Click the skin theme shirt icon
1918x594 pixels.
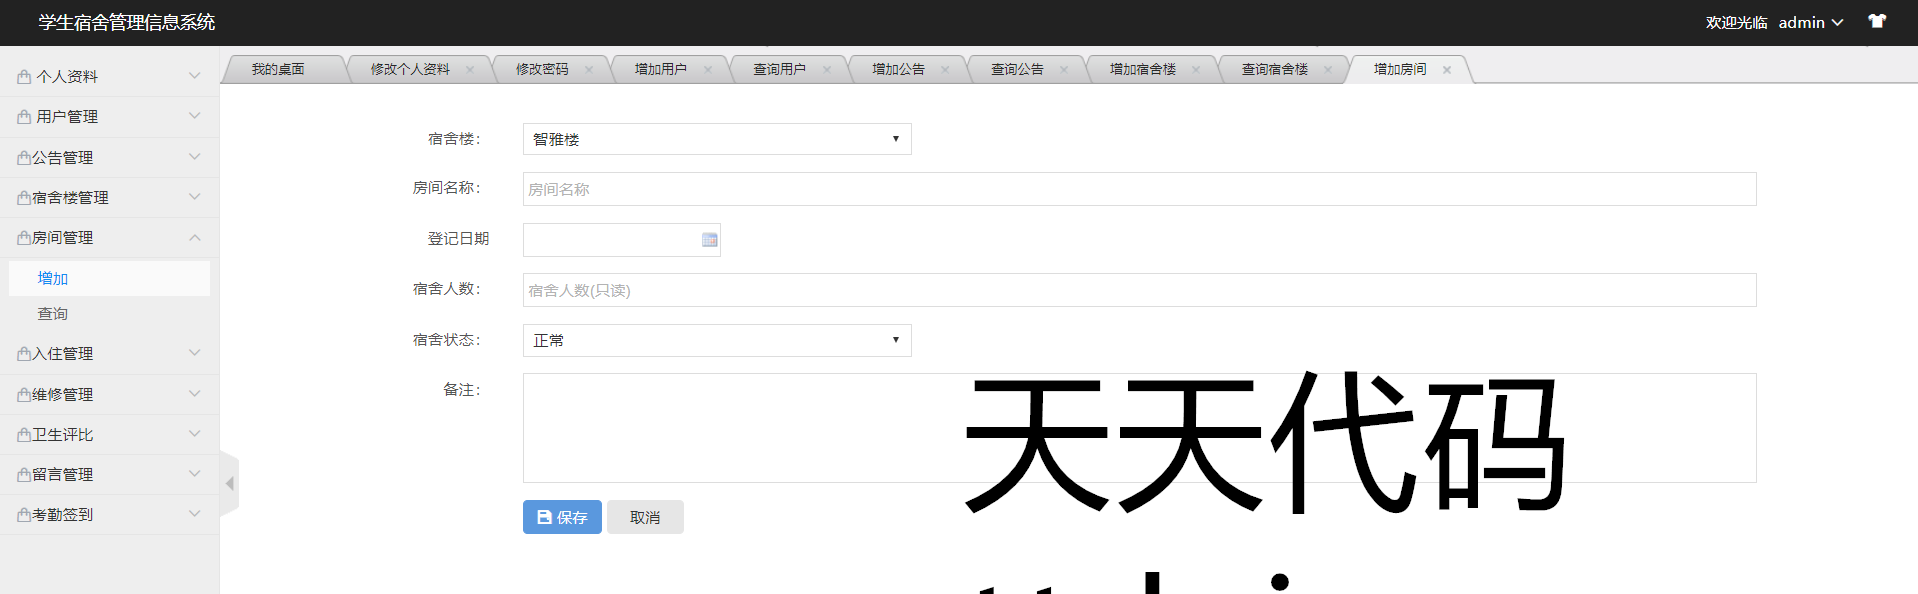[x=1877, y=21]
